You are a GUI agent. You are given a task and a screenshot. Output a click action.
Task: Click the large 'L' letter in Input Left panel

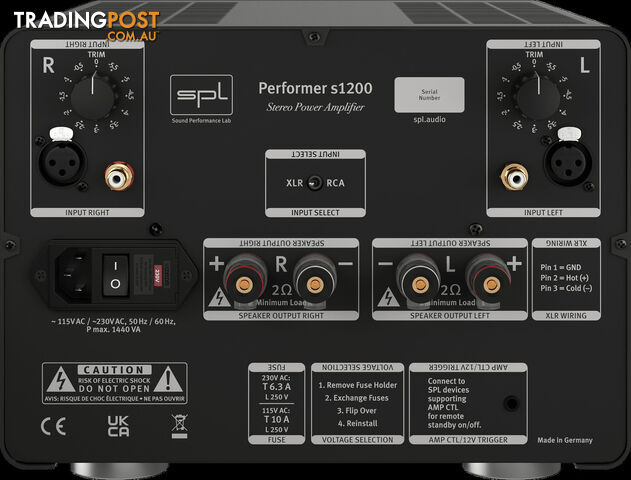(585, 65)
